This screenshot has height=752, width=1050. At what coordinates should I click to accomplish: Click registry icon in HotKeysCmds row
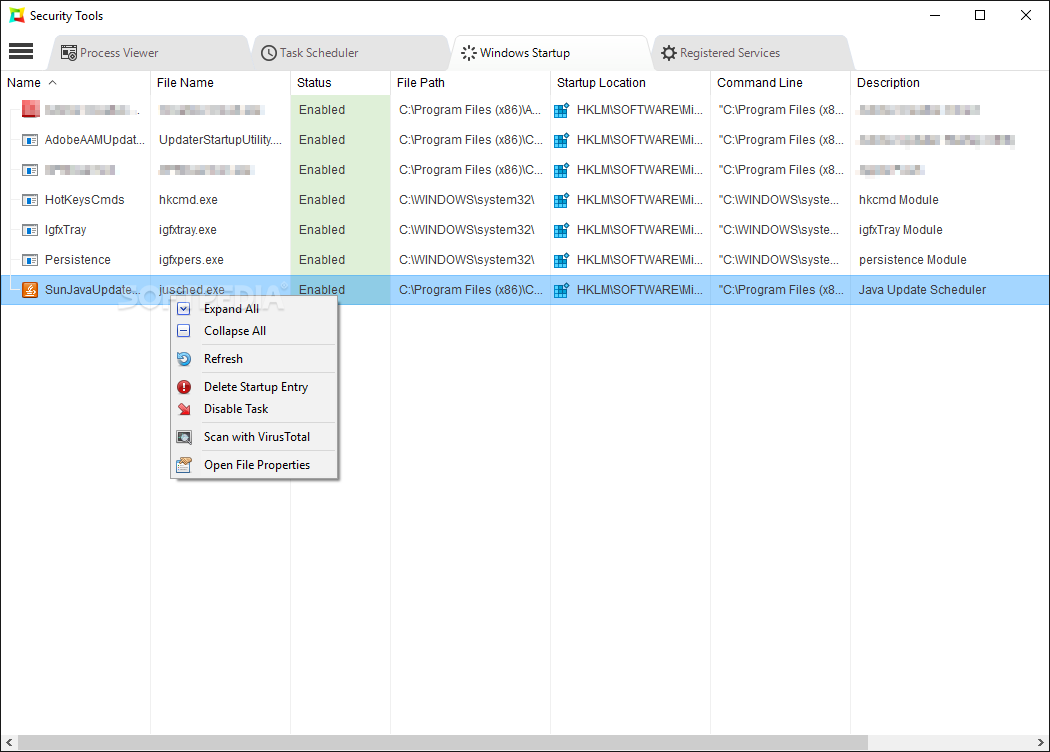pos(562,200)
